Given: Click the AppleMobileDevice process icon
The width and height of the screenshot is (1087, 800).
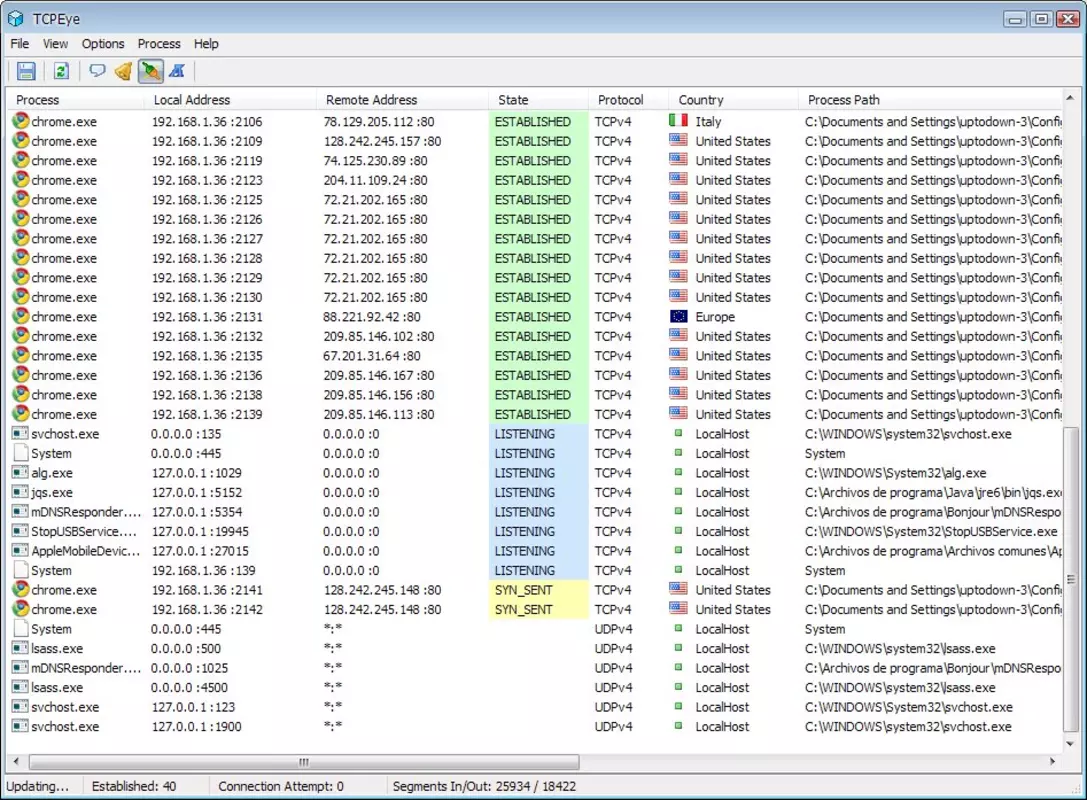Looking at the screenshot, I should [20, 550].
